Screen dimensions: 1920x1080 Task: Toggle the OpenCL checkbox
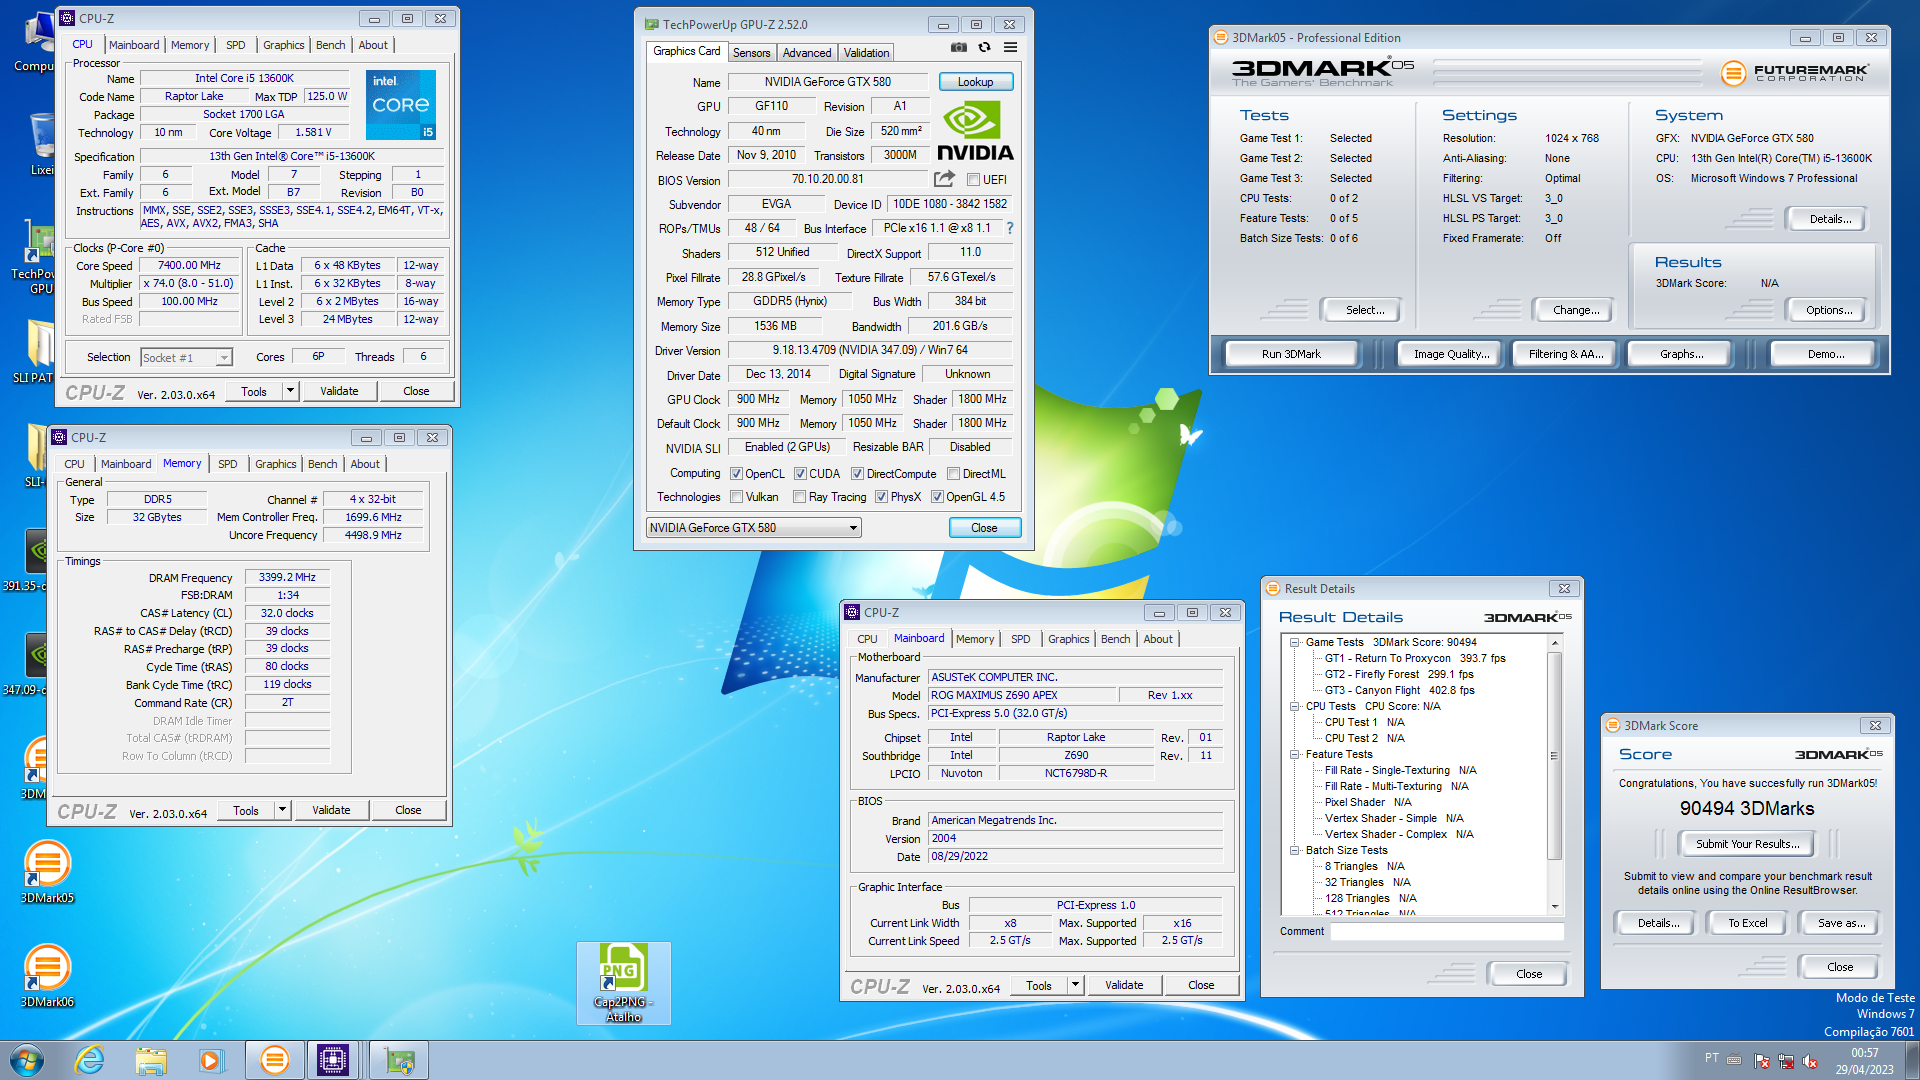pyautogui.click(x=736, y=474)
